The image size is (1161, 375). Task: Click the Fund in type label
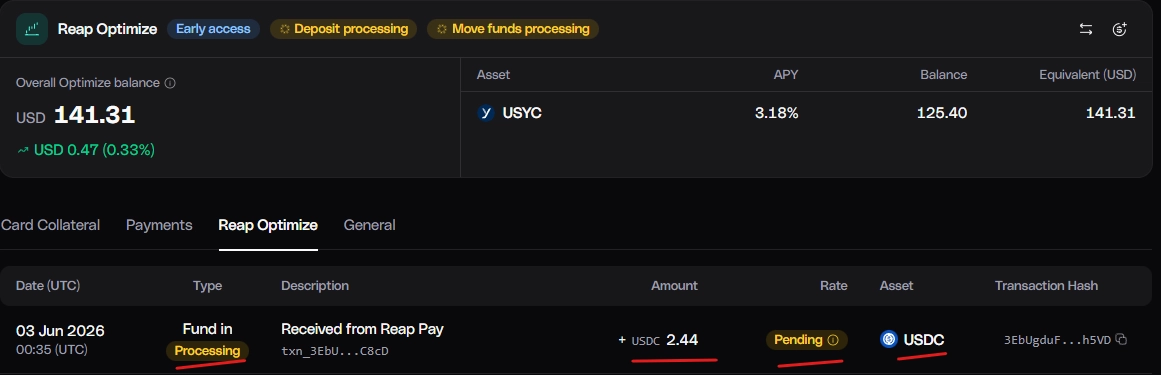coord(207,328)
